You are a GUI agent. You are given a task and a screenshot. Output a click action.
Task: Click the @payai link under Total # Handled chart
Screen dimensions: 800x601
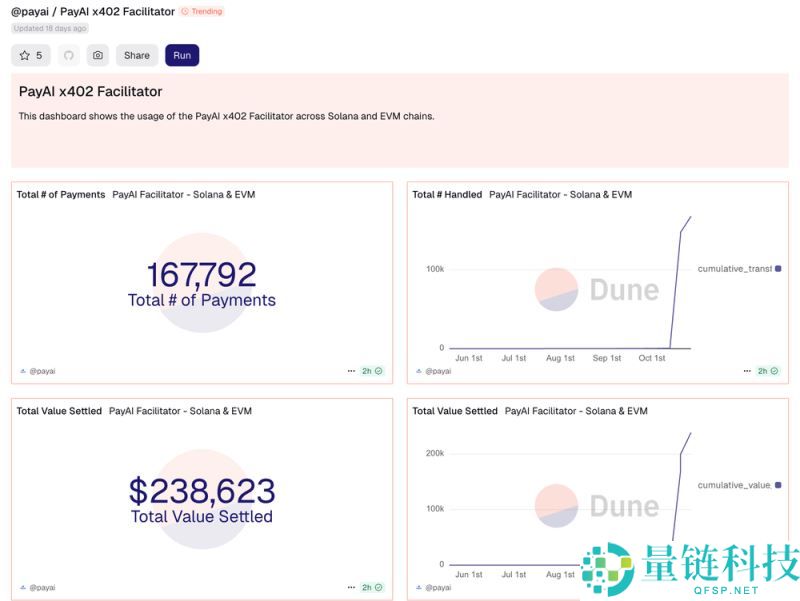(x=438, y=371)
